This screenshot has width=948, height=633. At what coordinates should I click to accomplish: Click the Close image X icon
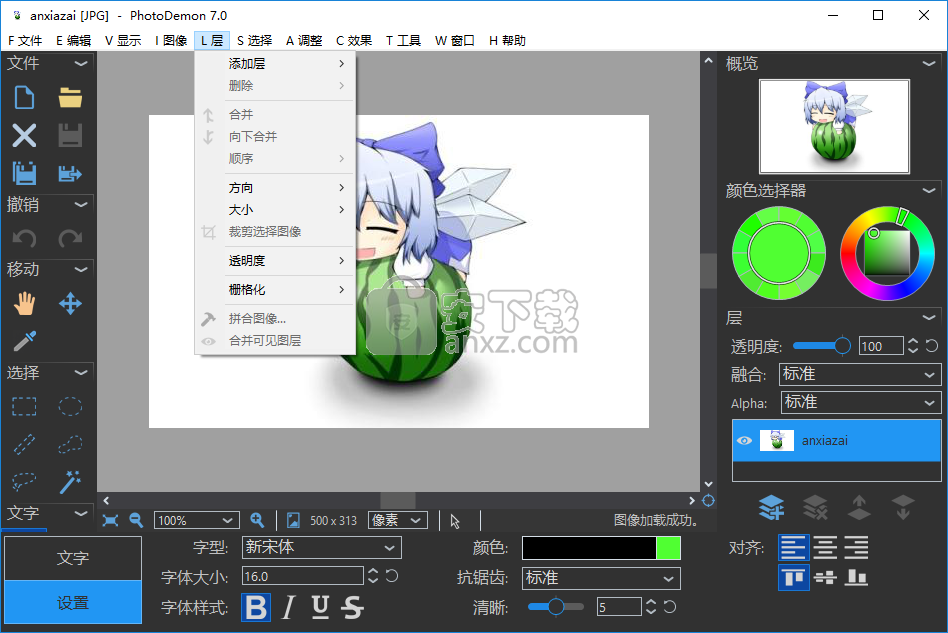coord(24,135)
